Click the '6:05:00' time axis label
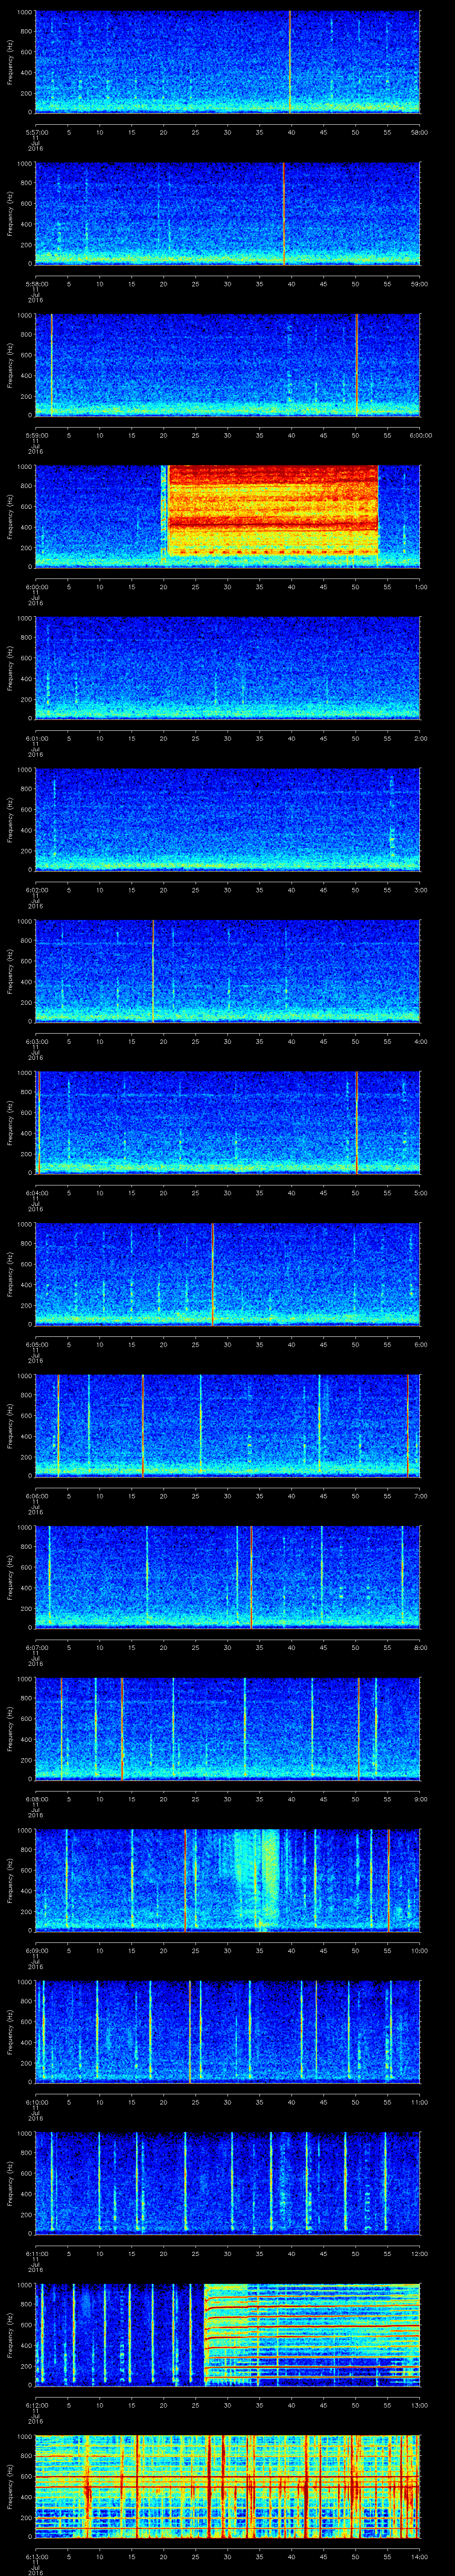Image resolution: width=455 pixels, height=2576 pixels. (36, 1343)
